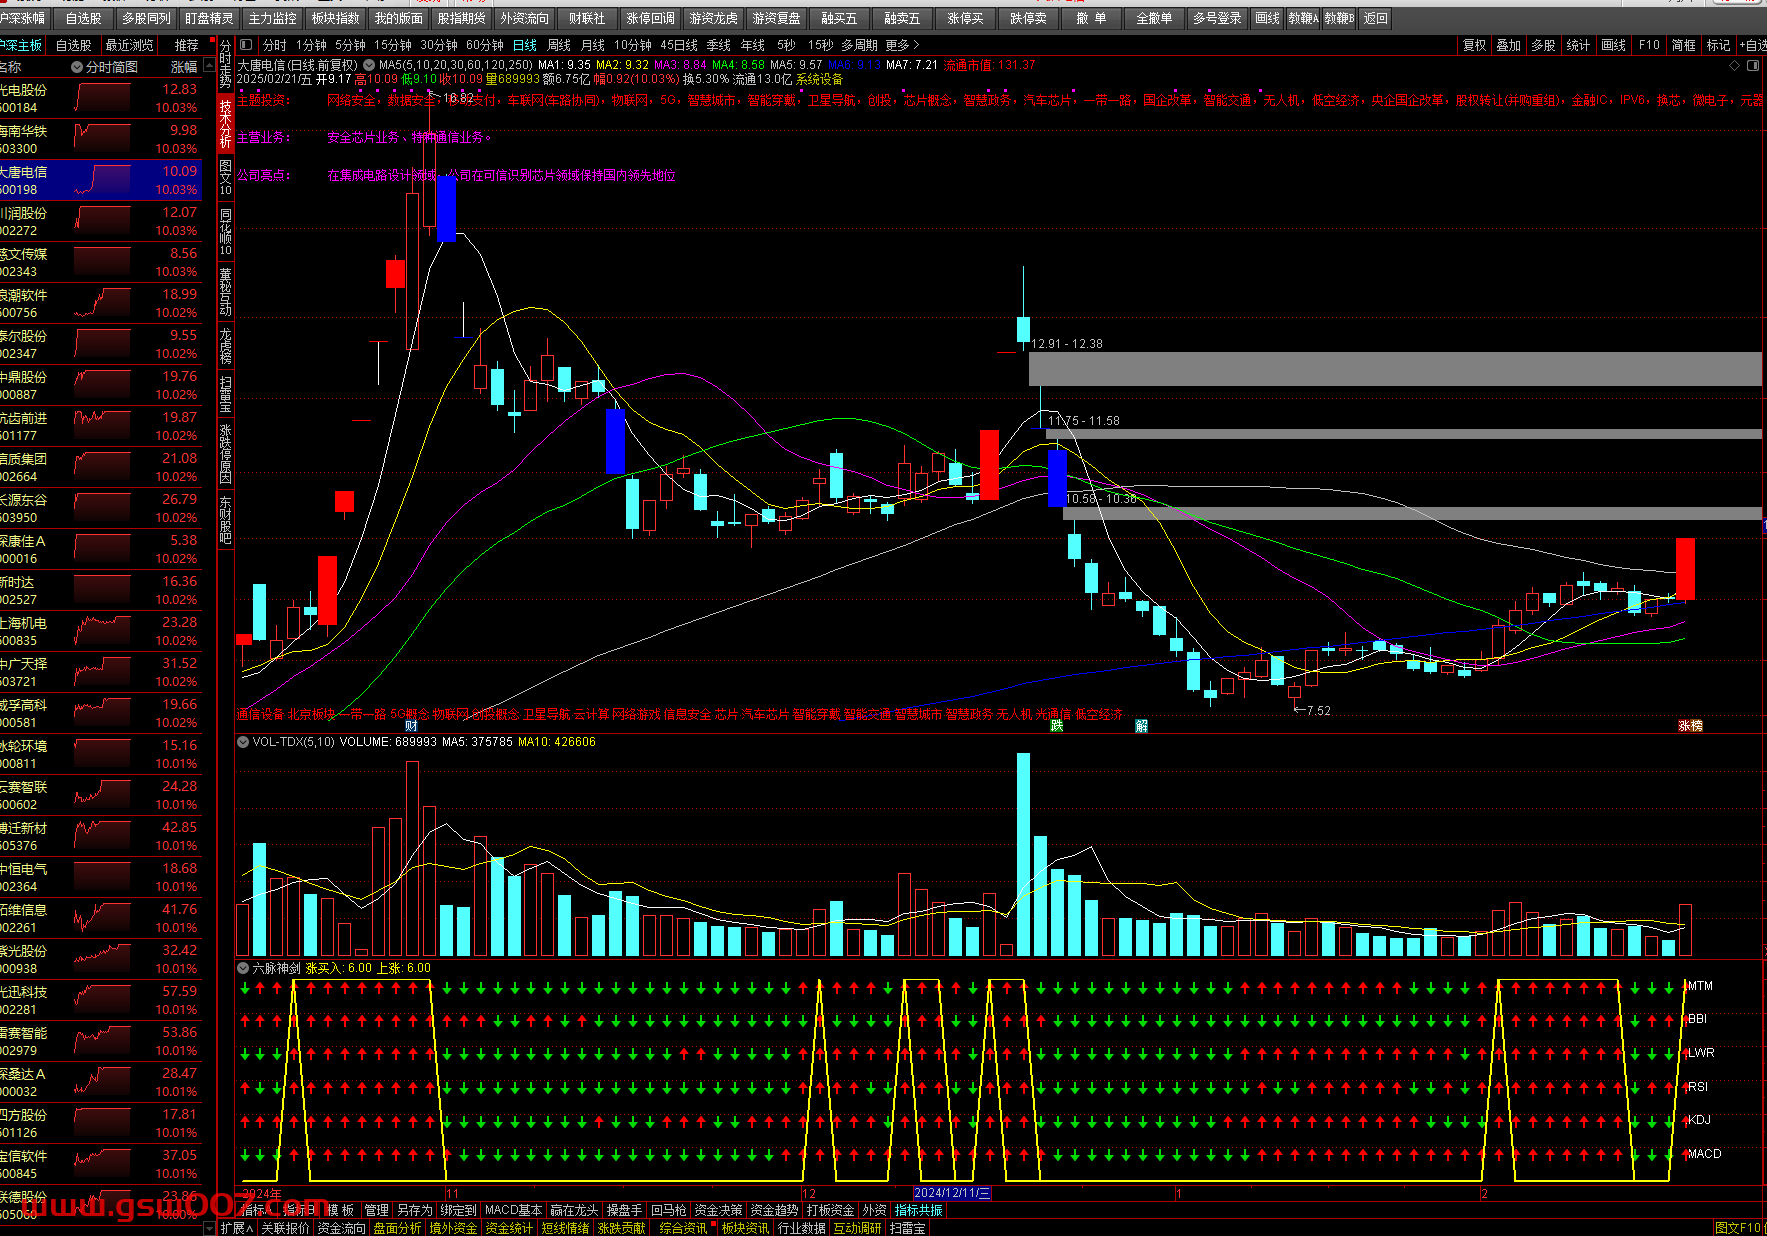Sort by the 涨幅 column header
The image size is (1767, 1236).
[184, 67]
